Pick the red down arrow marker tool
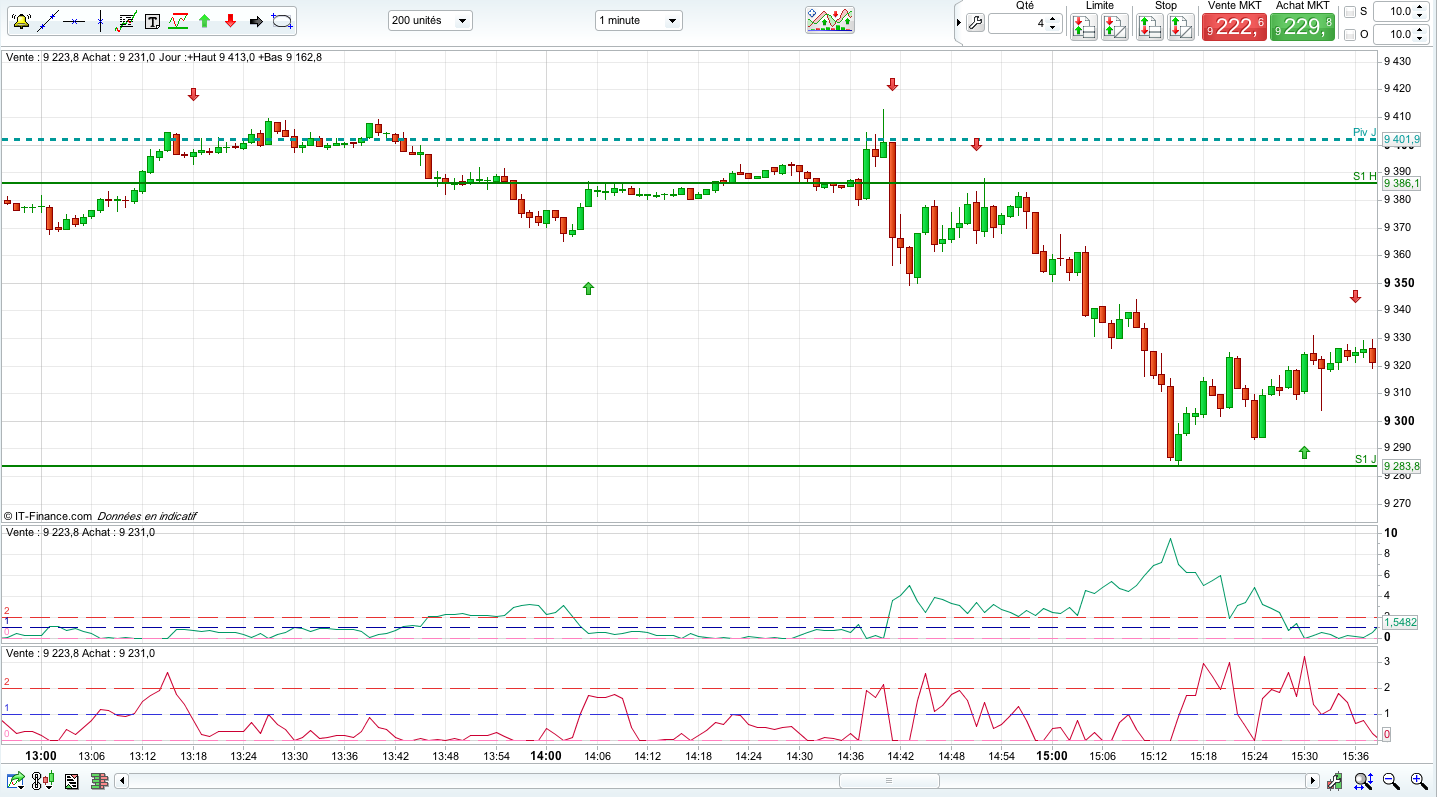This screenshot has width=1437, height=797. pyautogui.click(x=230, y=20)
